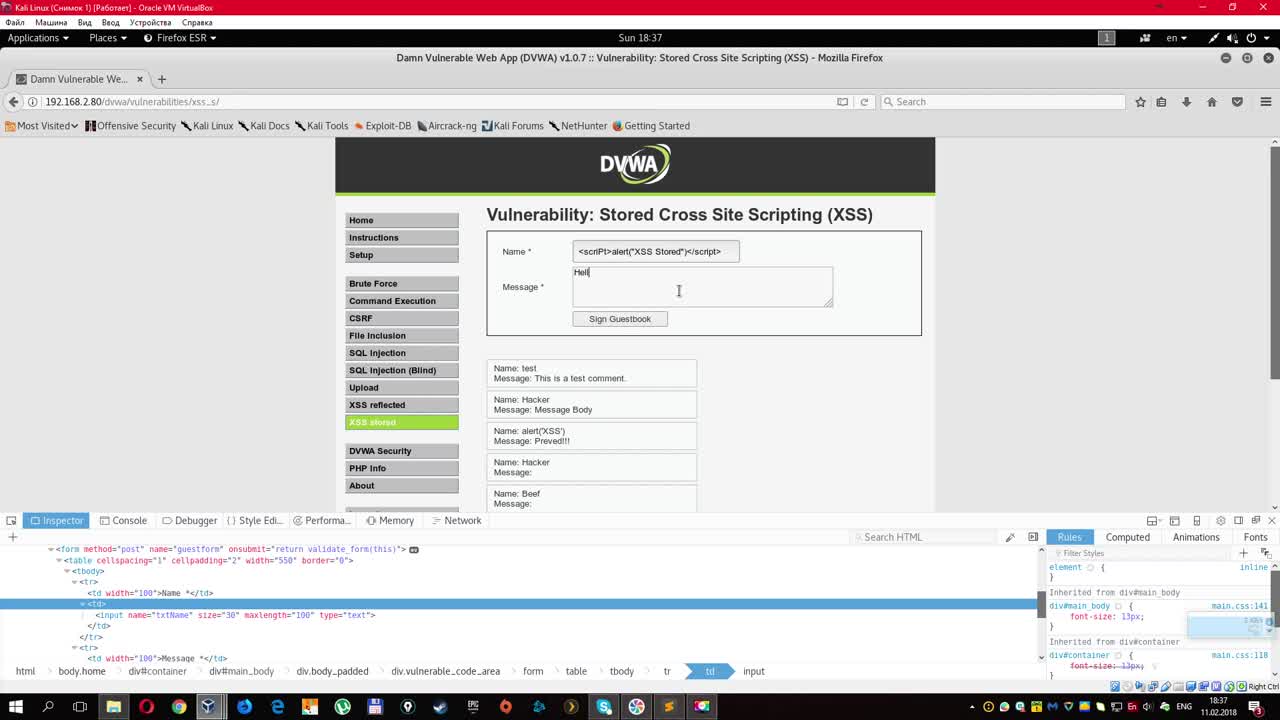Go back using the Firefox back arrow
Image resolution: width=1280 pixels, height=720 pixels.
[13, 102]
